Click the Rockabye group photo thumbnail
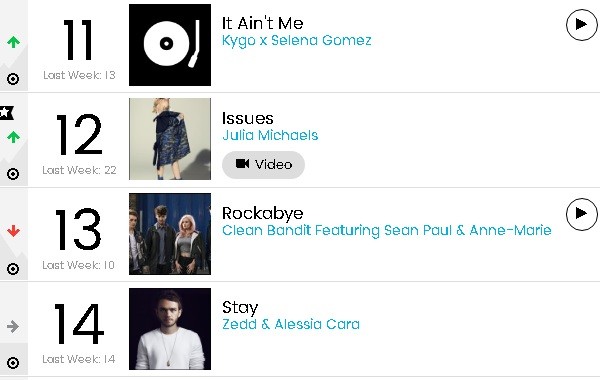610x380 pixels. [170, 234]
